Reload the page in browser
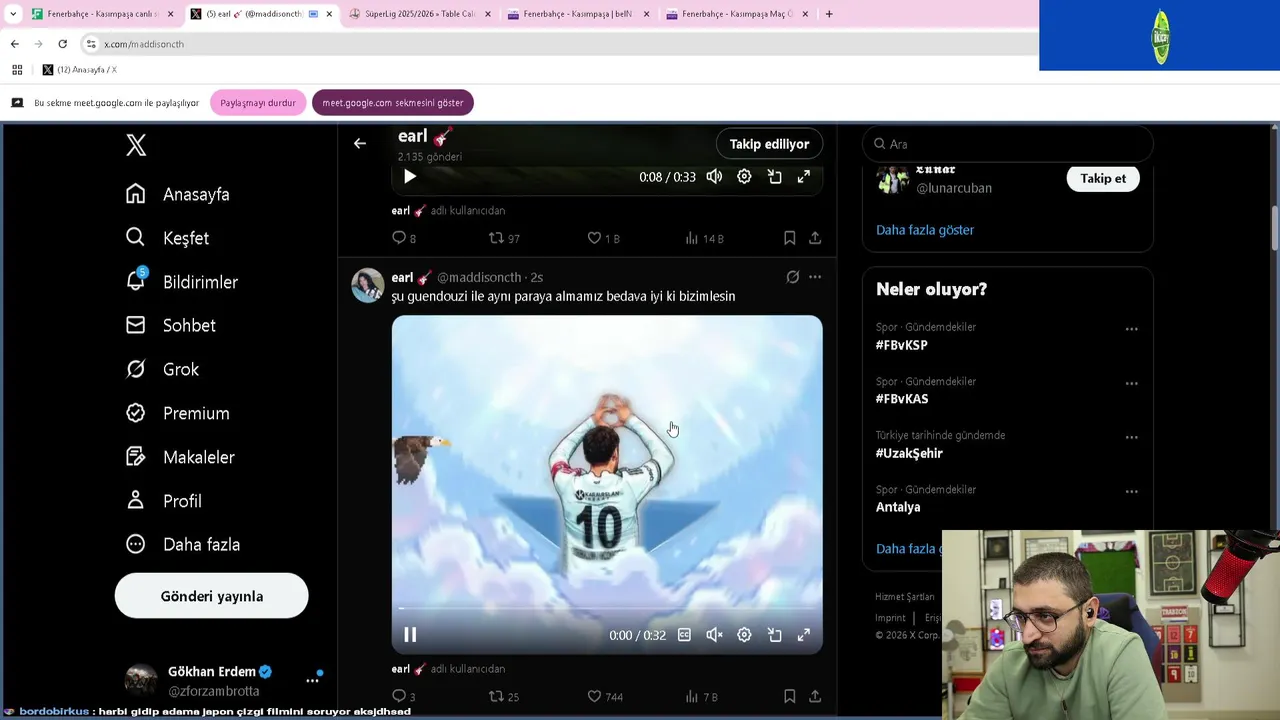Viewport: 1280px width, 720px height. pyautogui.click(x=62, y=44)
